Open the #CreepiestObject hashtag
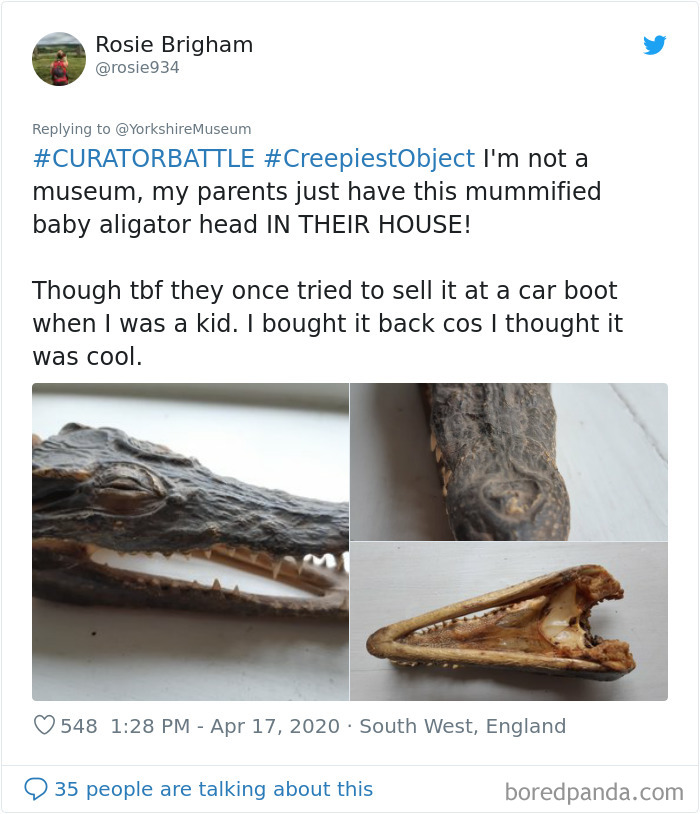 click(364, 158)
